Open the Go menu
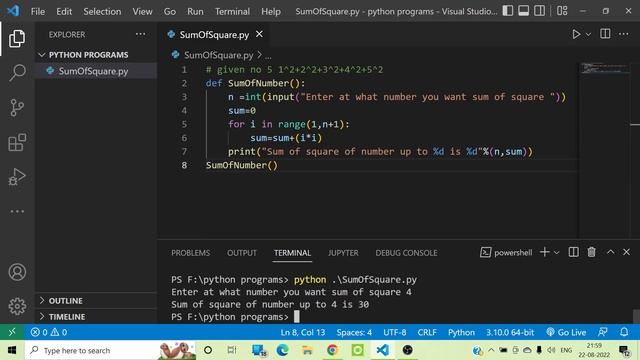The width and height of the screenshot is (640, 360). pos(170,11)
